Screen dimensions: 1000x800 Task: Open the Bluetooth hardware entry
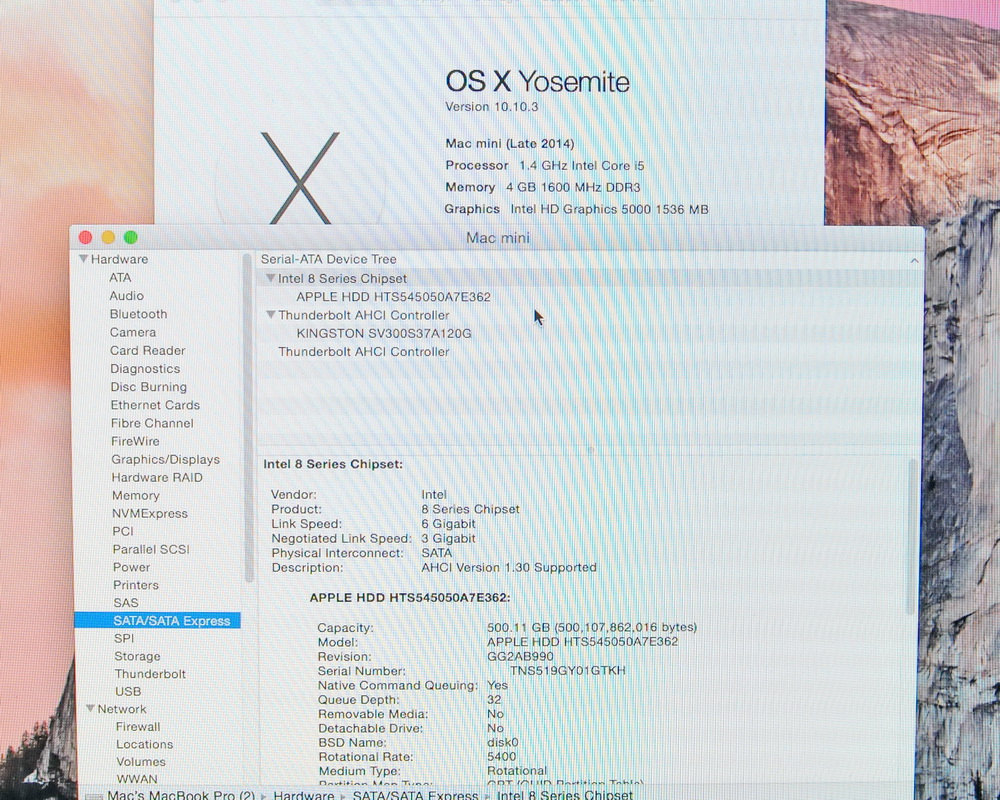click(x=138, y=314)
